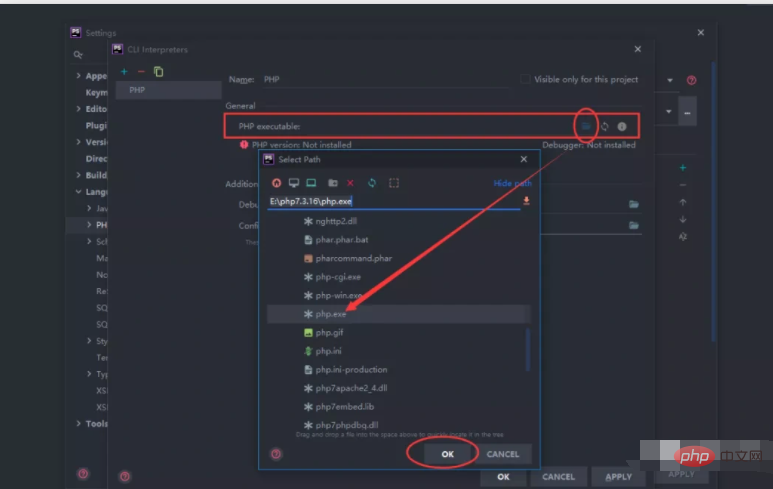Click the three-dots button on Settings right
Image resolution: width=773 pixels, height=489 pixels.
click(687, 112)
